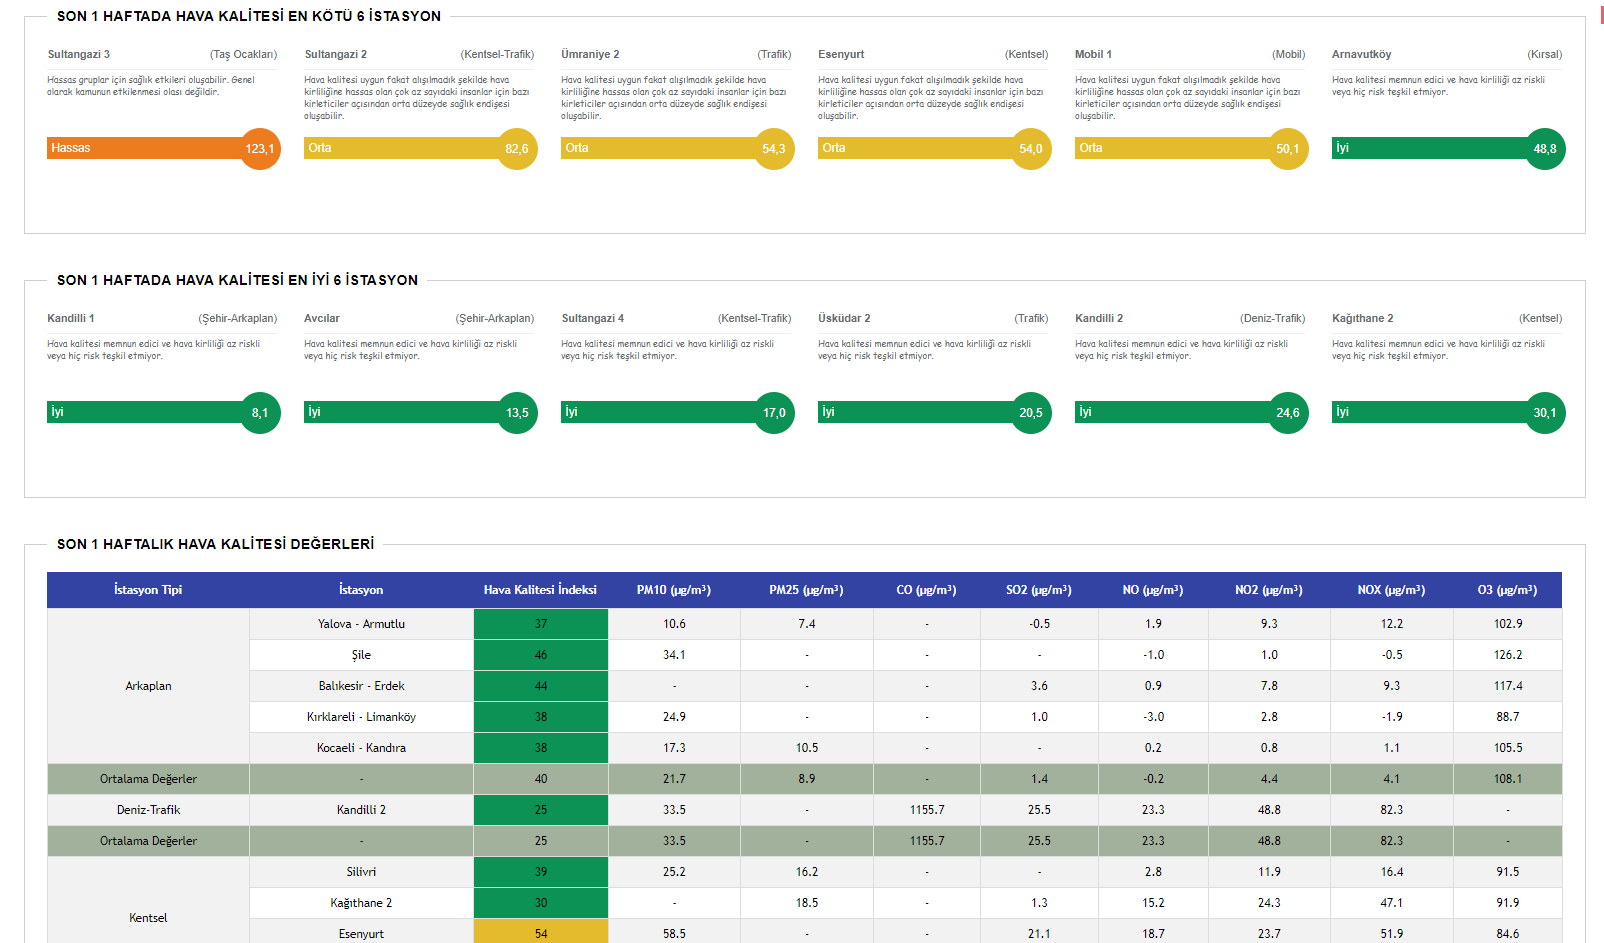Select the O3 column header in the table
Image resolution: width=1604 pixels, height=943 pixels.
tap(1507, 590)
